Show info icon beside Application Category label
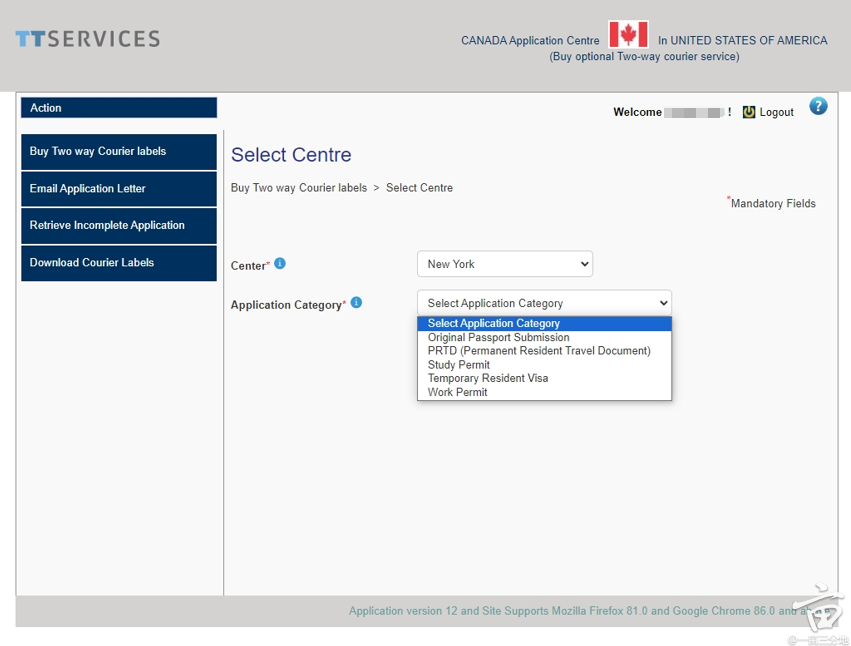851x646 pixels. [356, 303]
